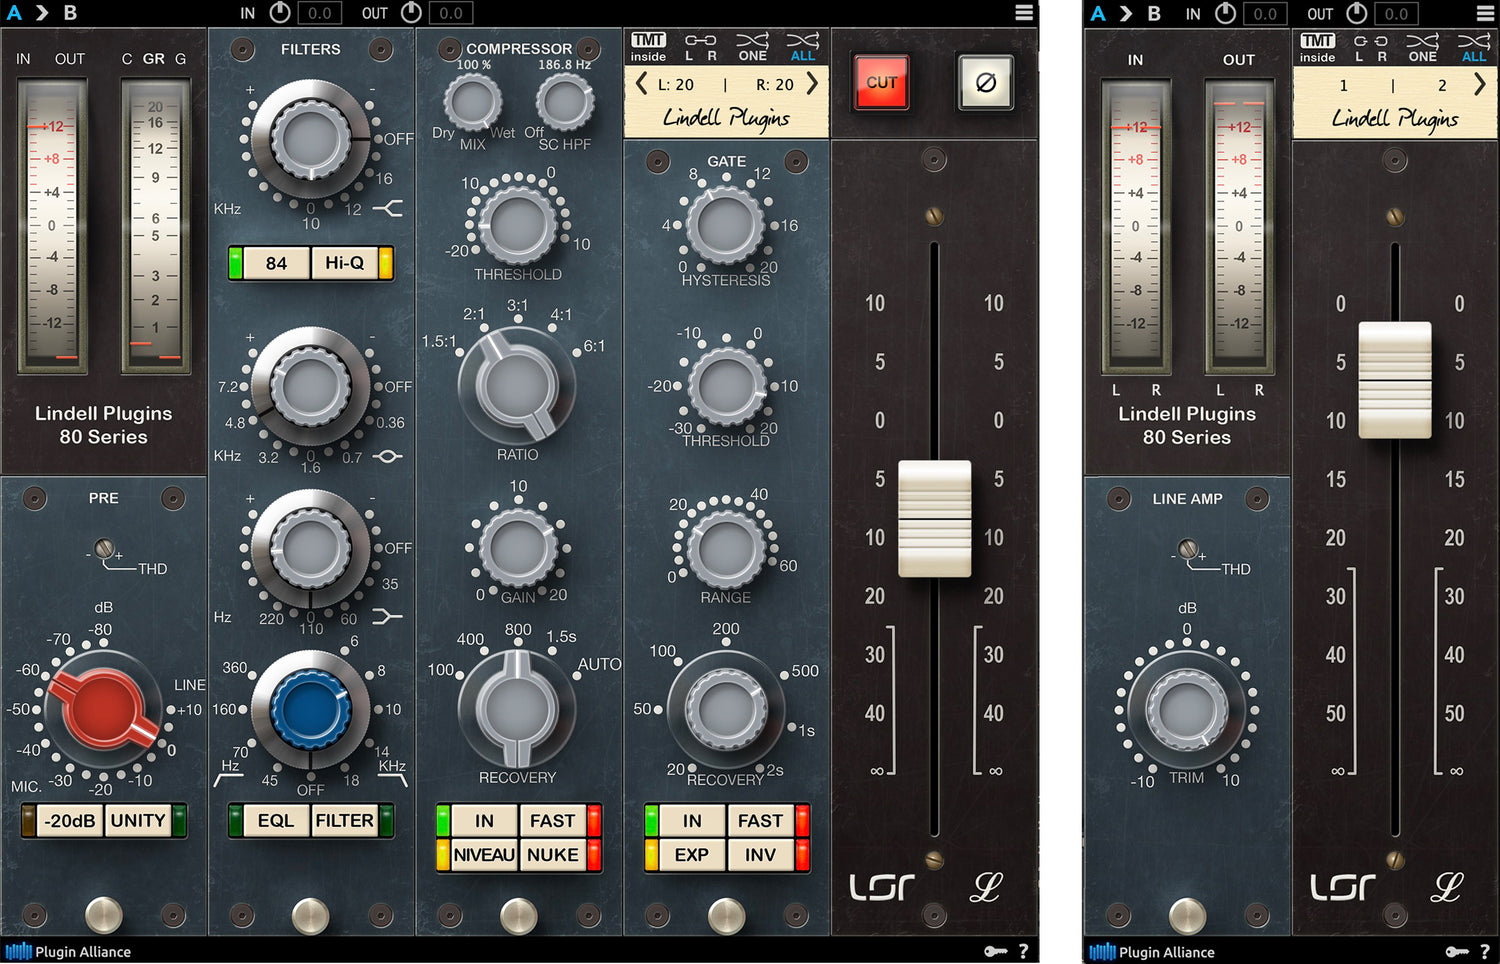This screenshot has height=964, width=1500.
Task: Click the channel fader handle
Action: click(x=934, y=517)
